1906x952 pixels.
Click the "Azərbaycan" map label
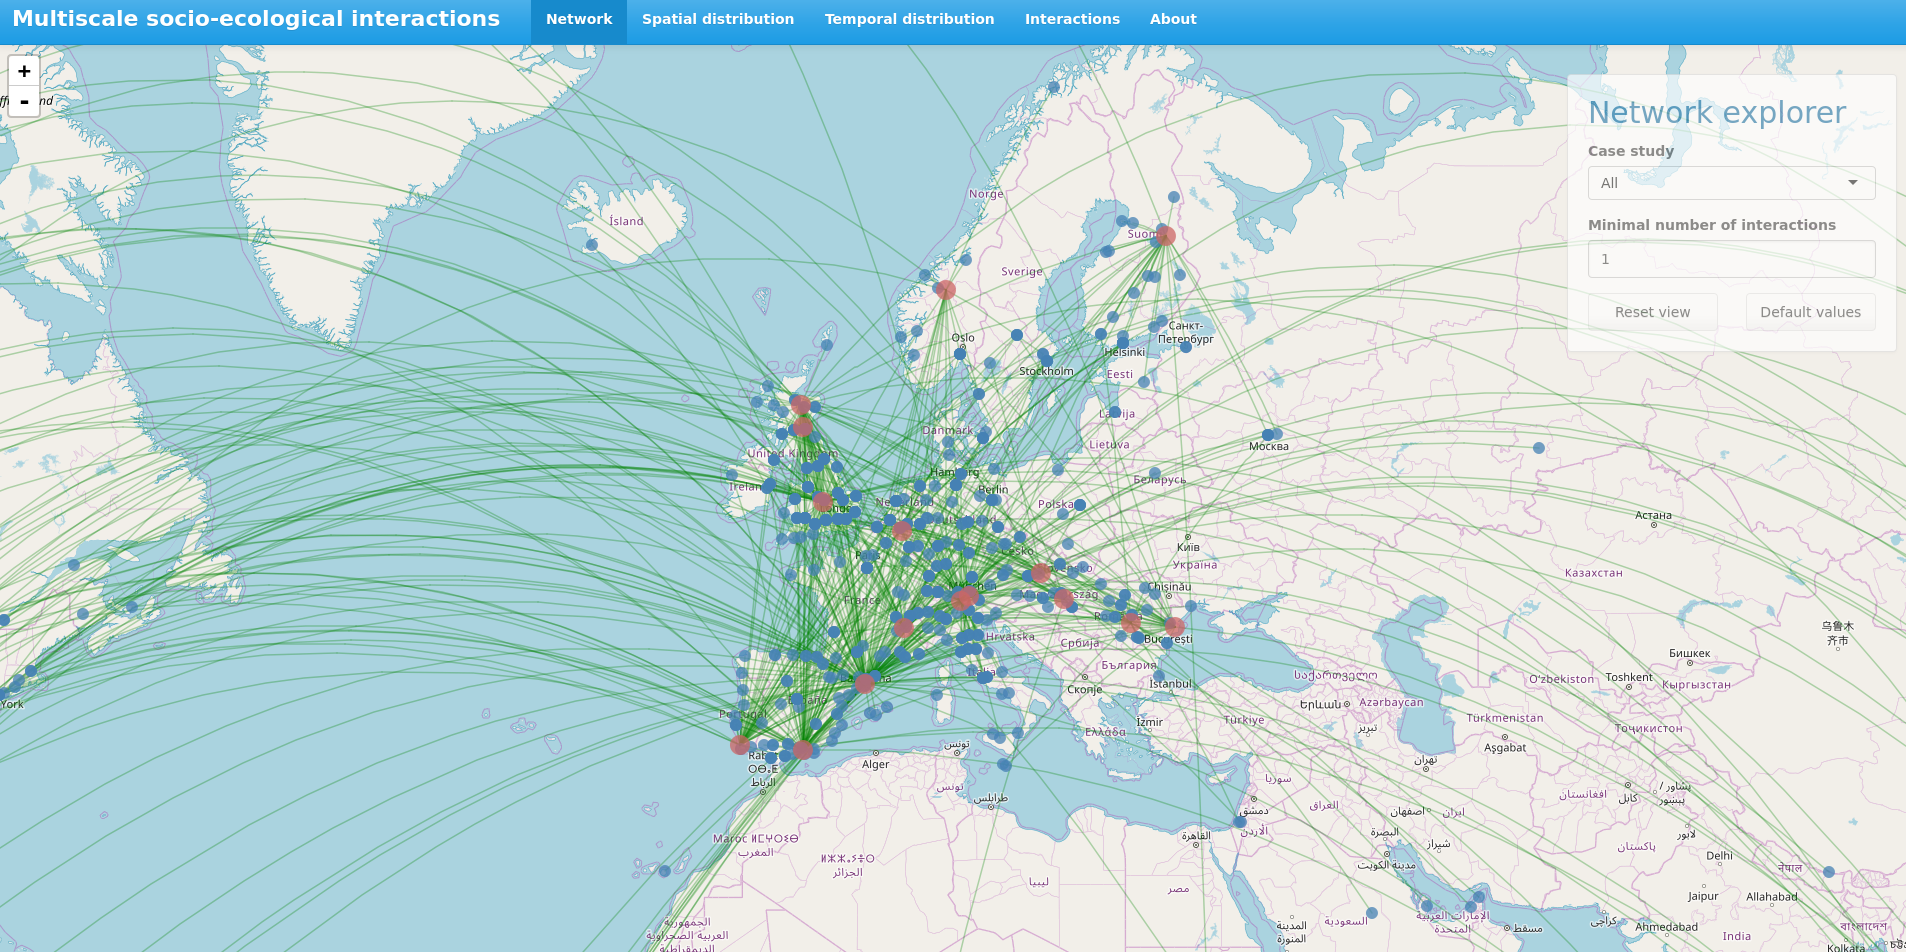[1390, 702]
